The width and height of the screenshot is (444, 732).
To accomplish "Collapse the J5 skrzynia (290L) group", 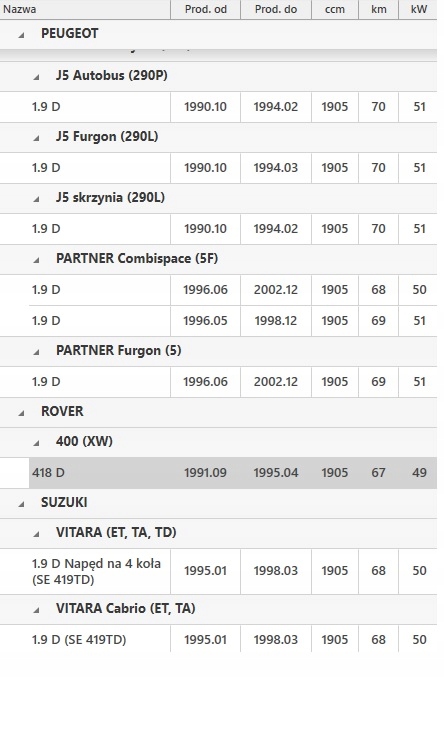I will click(36, 199).
